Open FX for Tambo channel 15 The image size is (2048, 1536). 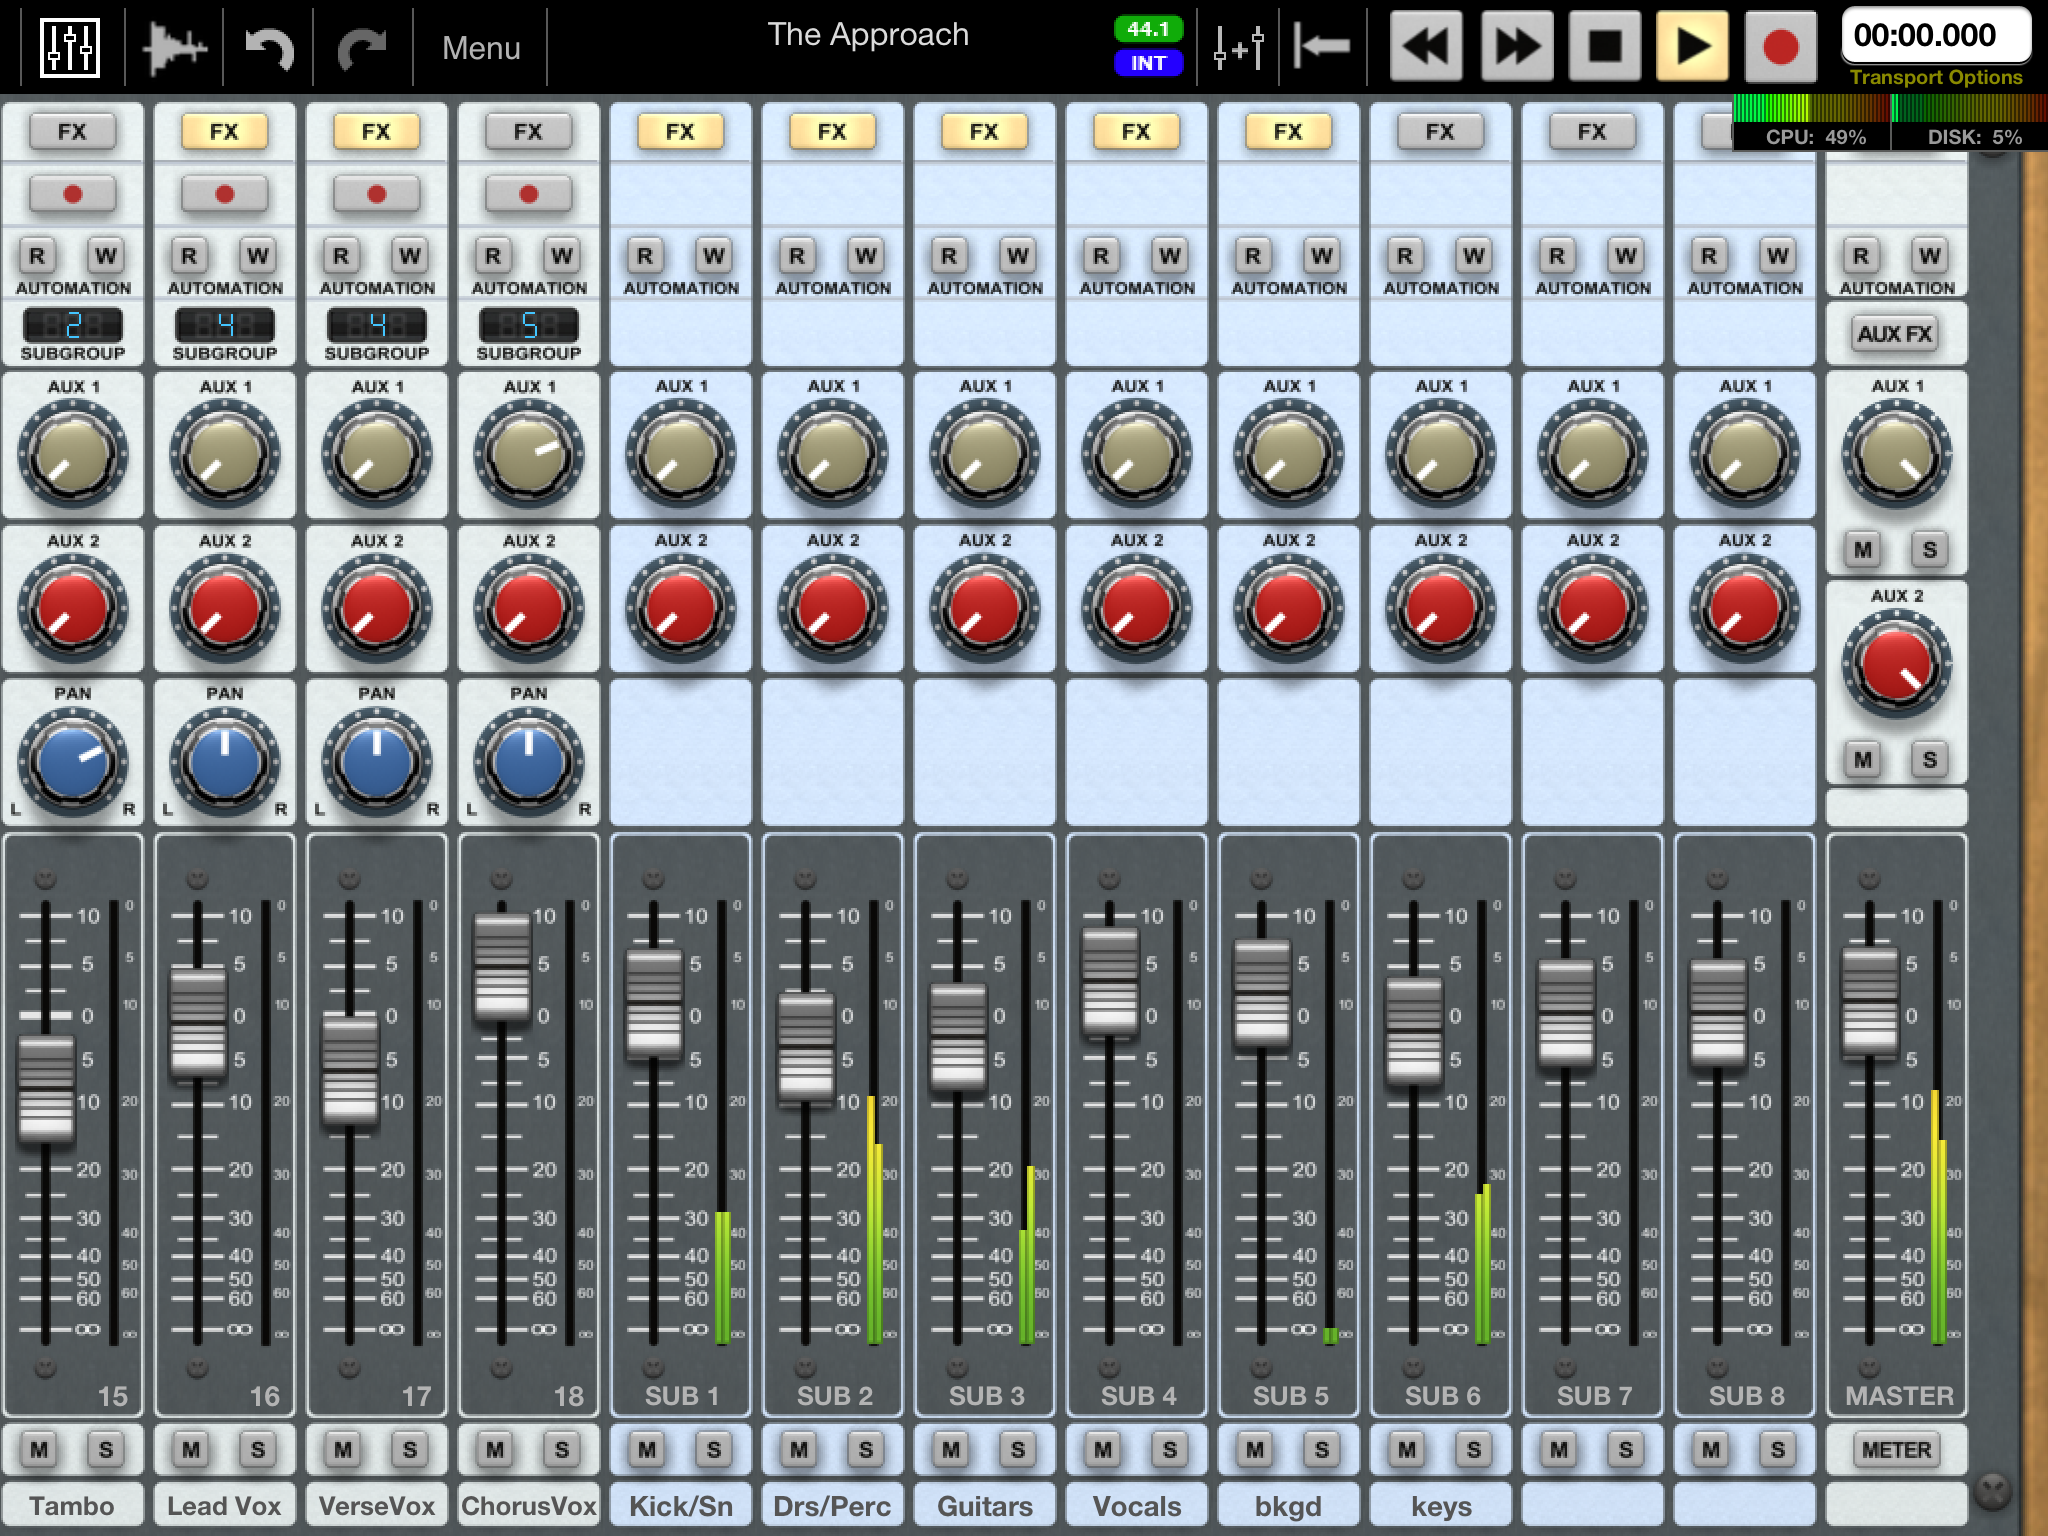[72, 131]
